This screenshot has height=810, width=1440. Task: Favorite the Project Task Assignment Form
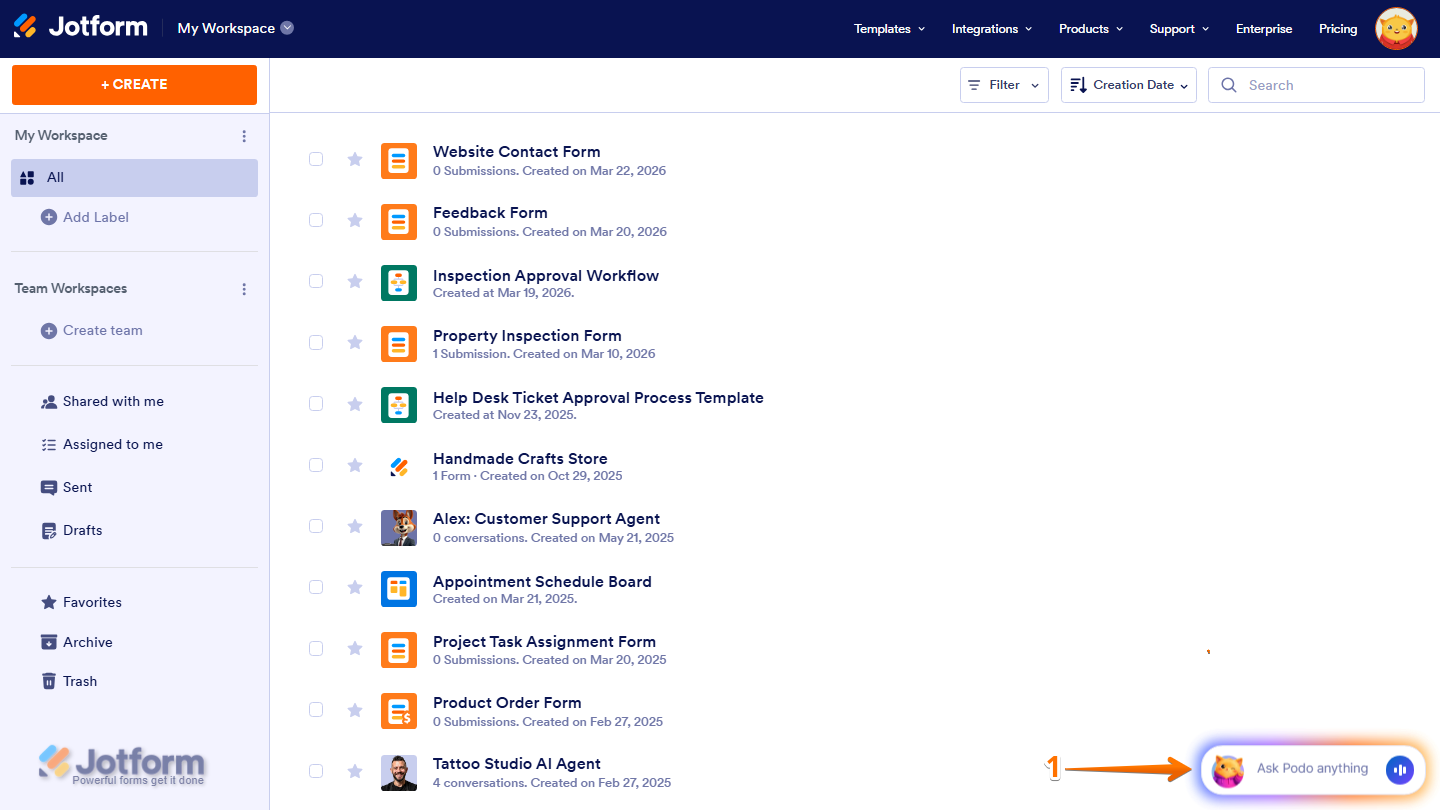pos(354,648)
